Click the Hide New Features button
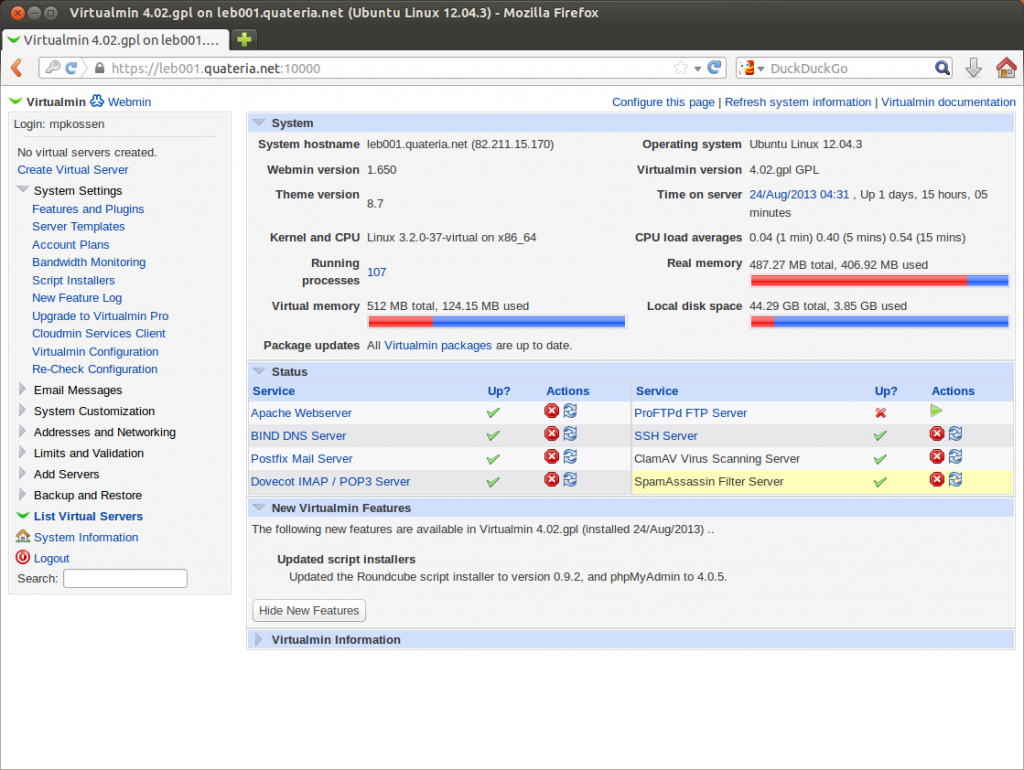Viewport: 1024px width, 770px height. 309,610
